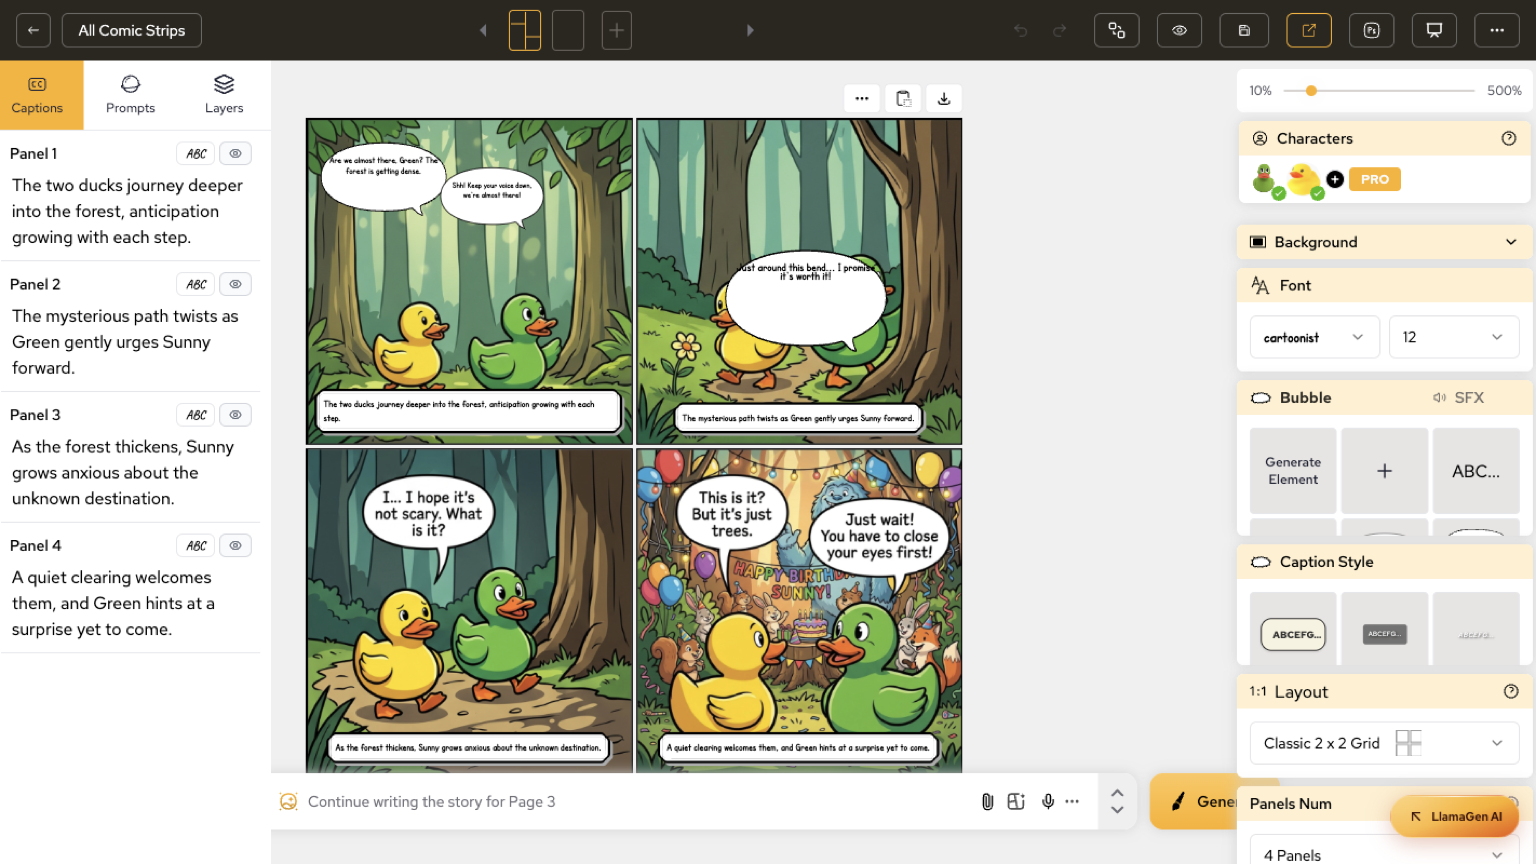
Task: Open the font size 12 dropdown
Action: (1454, 337)
